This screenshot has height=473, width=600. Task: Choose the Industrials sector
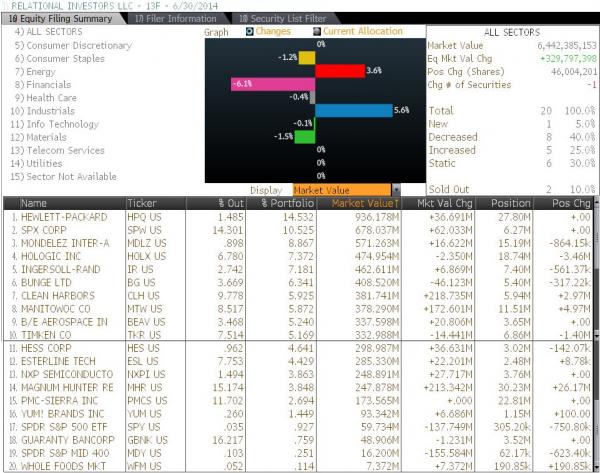pos(42,111)
